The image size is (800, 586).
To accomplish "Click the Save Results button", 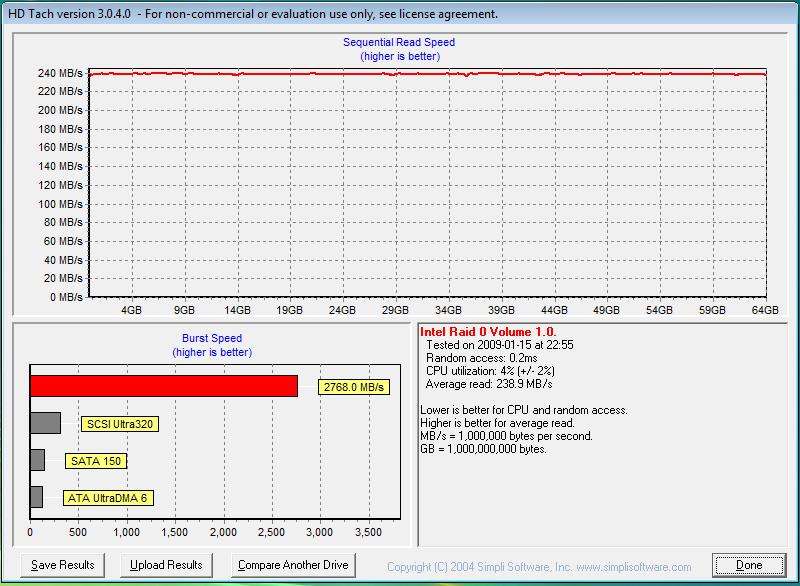I will pyautogui.click(x=62, y=565).
